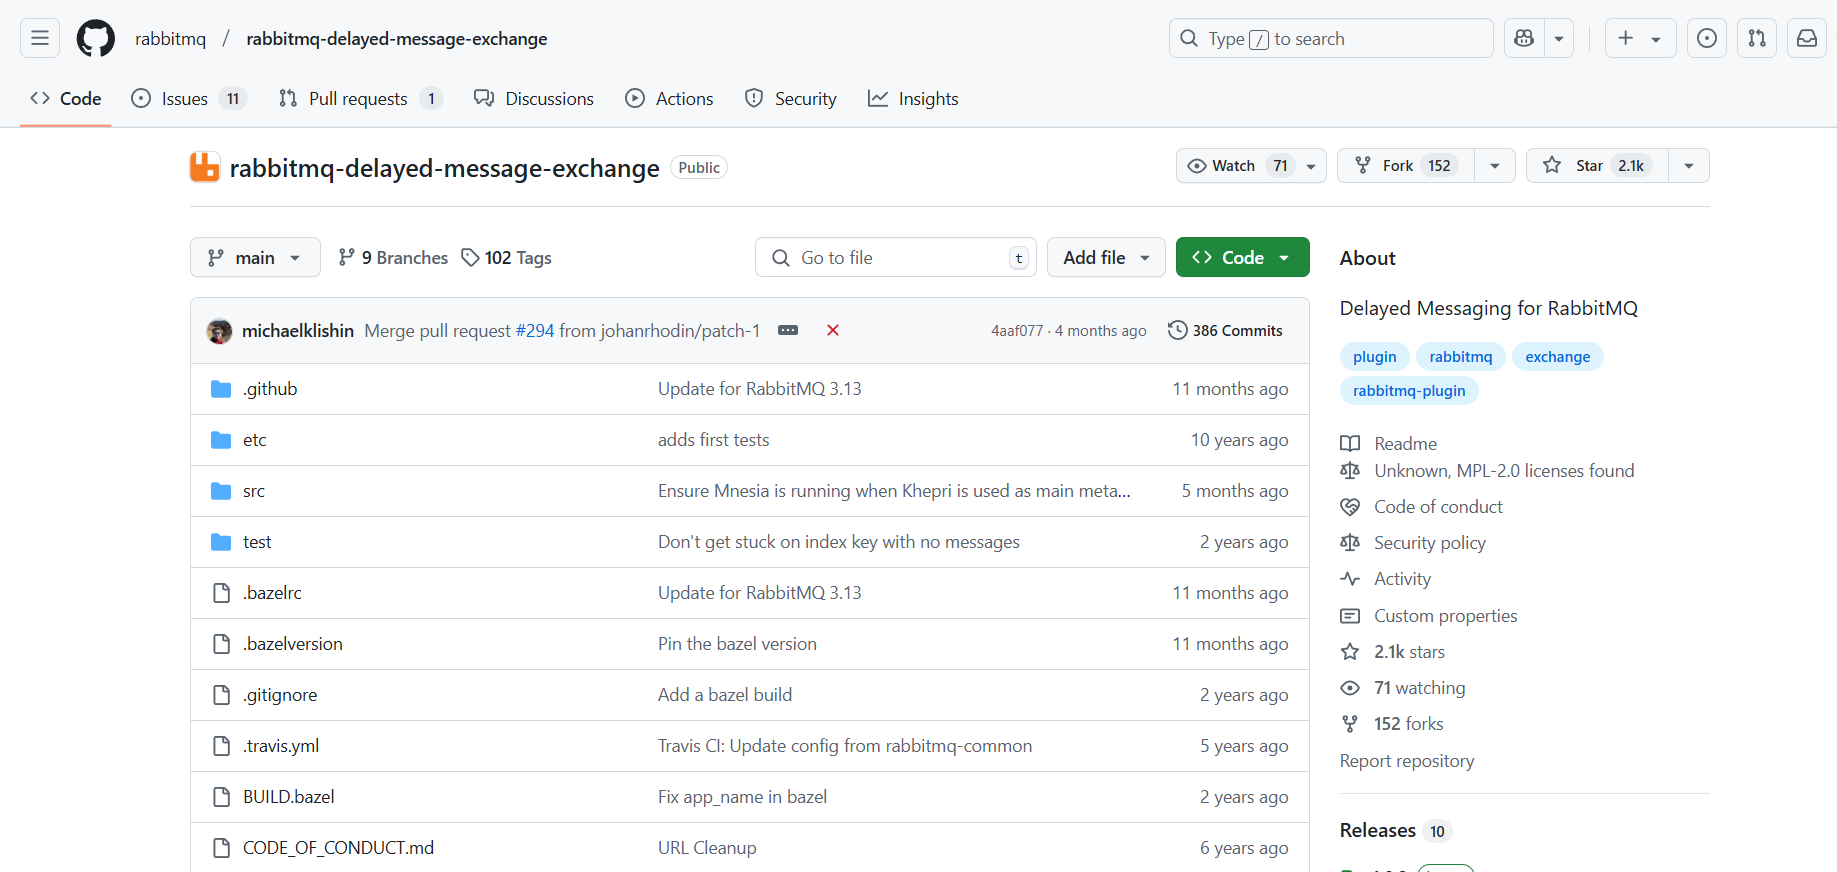
Task: Open the src folder
Action: click(254, 491)
